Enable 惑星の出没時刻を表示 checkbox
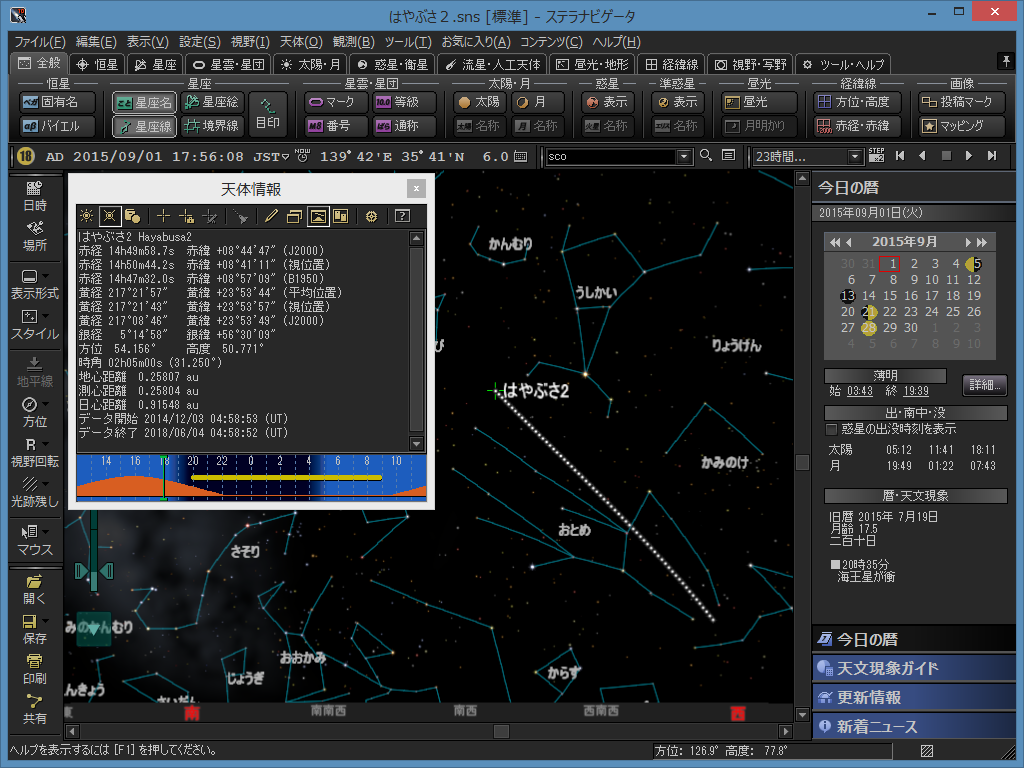Screen dimensions: 1024x768 point(831,429)
